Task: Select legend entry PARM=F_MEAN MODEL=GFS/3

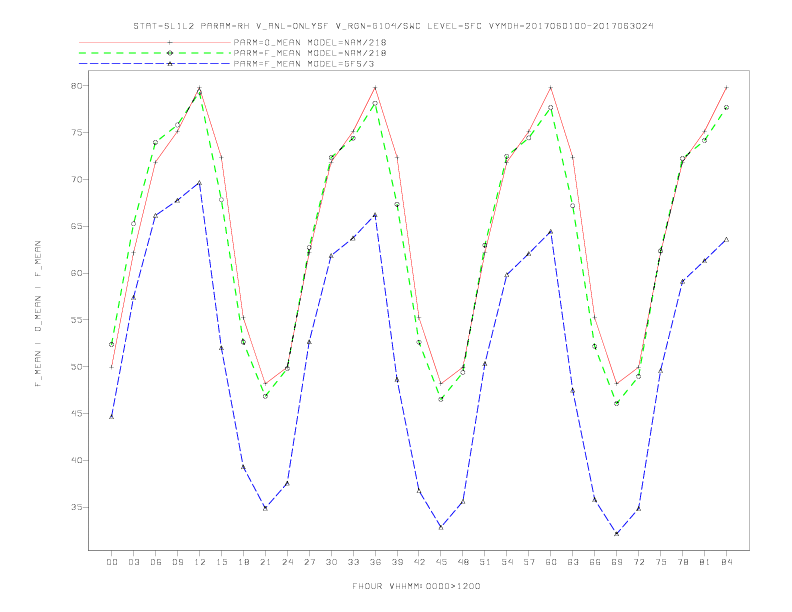Action: (x=304, y=64)
